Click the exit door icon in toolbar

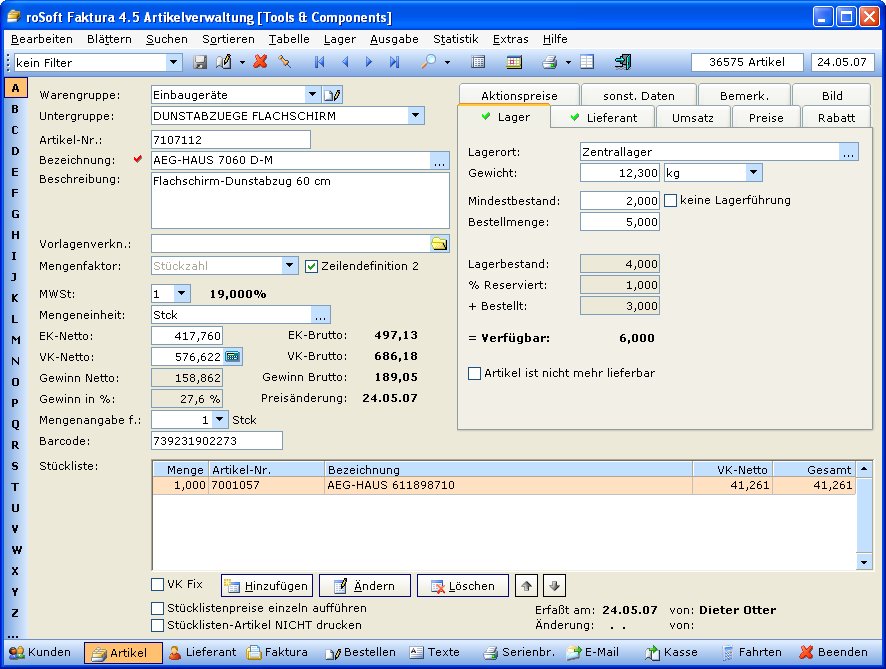click(x=623, y=62)
